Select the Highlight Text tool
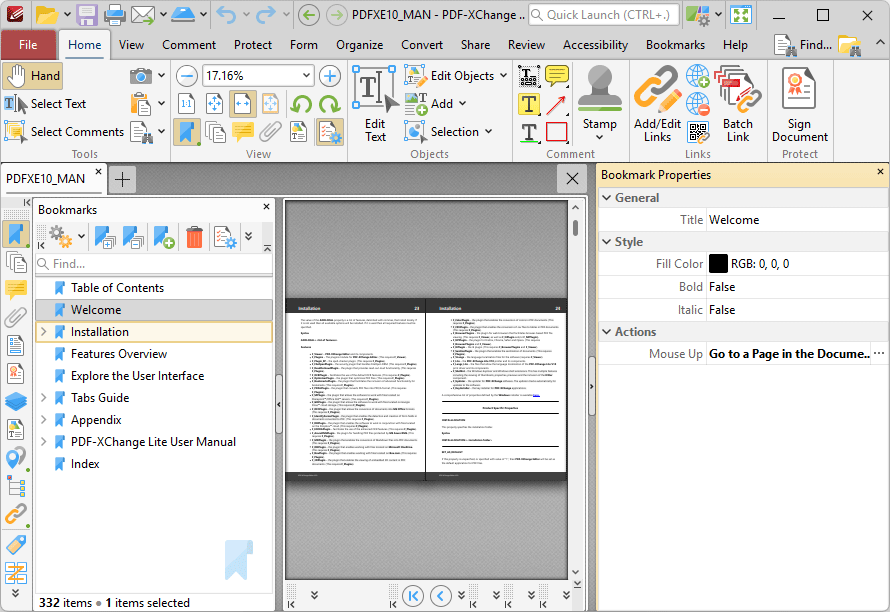The height and width of the screenshot is (612, 890). point(529,104)
